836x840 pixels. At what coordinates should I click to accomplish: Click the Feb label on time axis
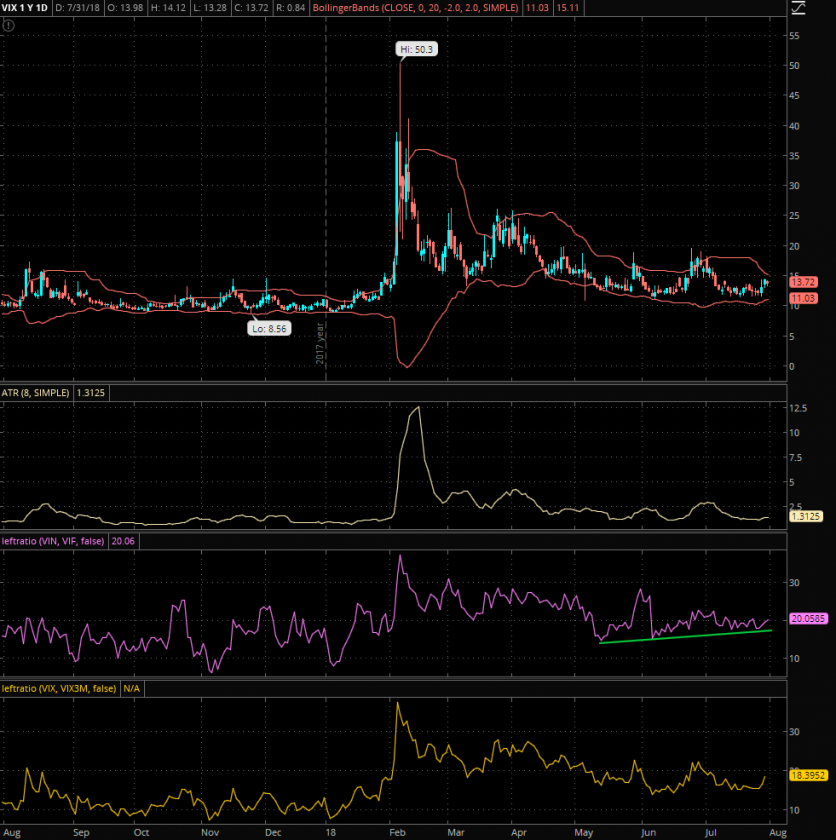tap(395, 831)
